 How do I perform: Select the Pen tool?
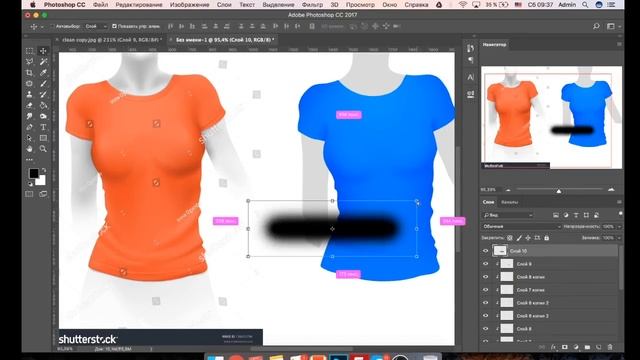[x=29, y=127]
